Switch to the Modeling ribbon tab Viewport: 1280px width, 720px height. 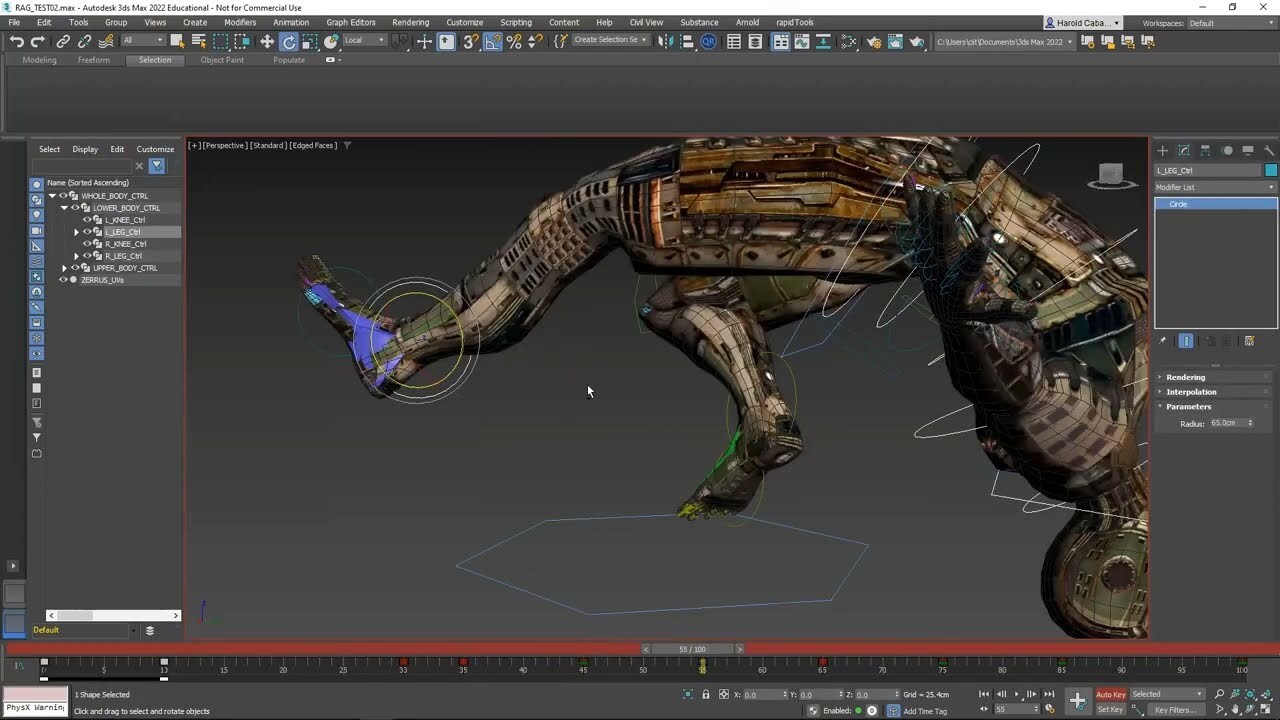[x=38, y=60]
